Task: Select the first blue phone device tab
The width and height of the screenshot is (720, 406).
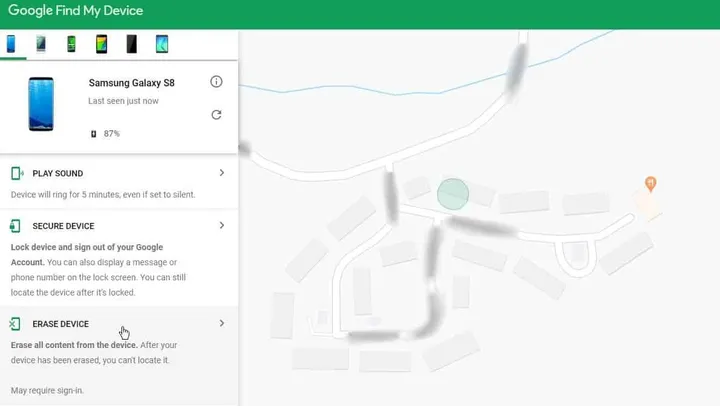Action: (x=11, y=44)
